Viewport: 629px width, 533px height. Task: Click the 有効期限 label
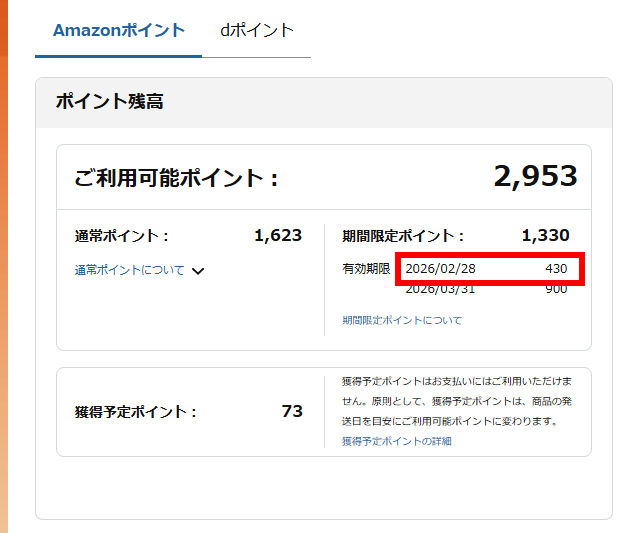[x=366, y=269]
